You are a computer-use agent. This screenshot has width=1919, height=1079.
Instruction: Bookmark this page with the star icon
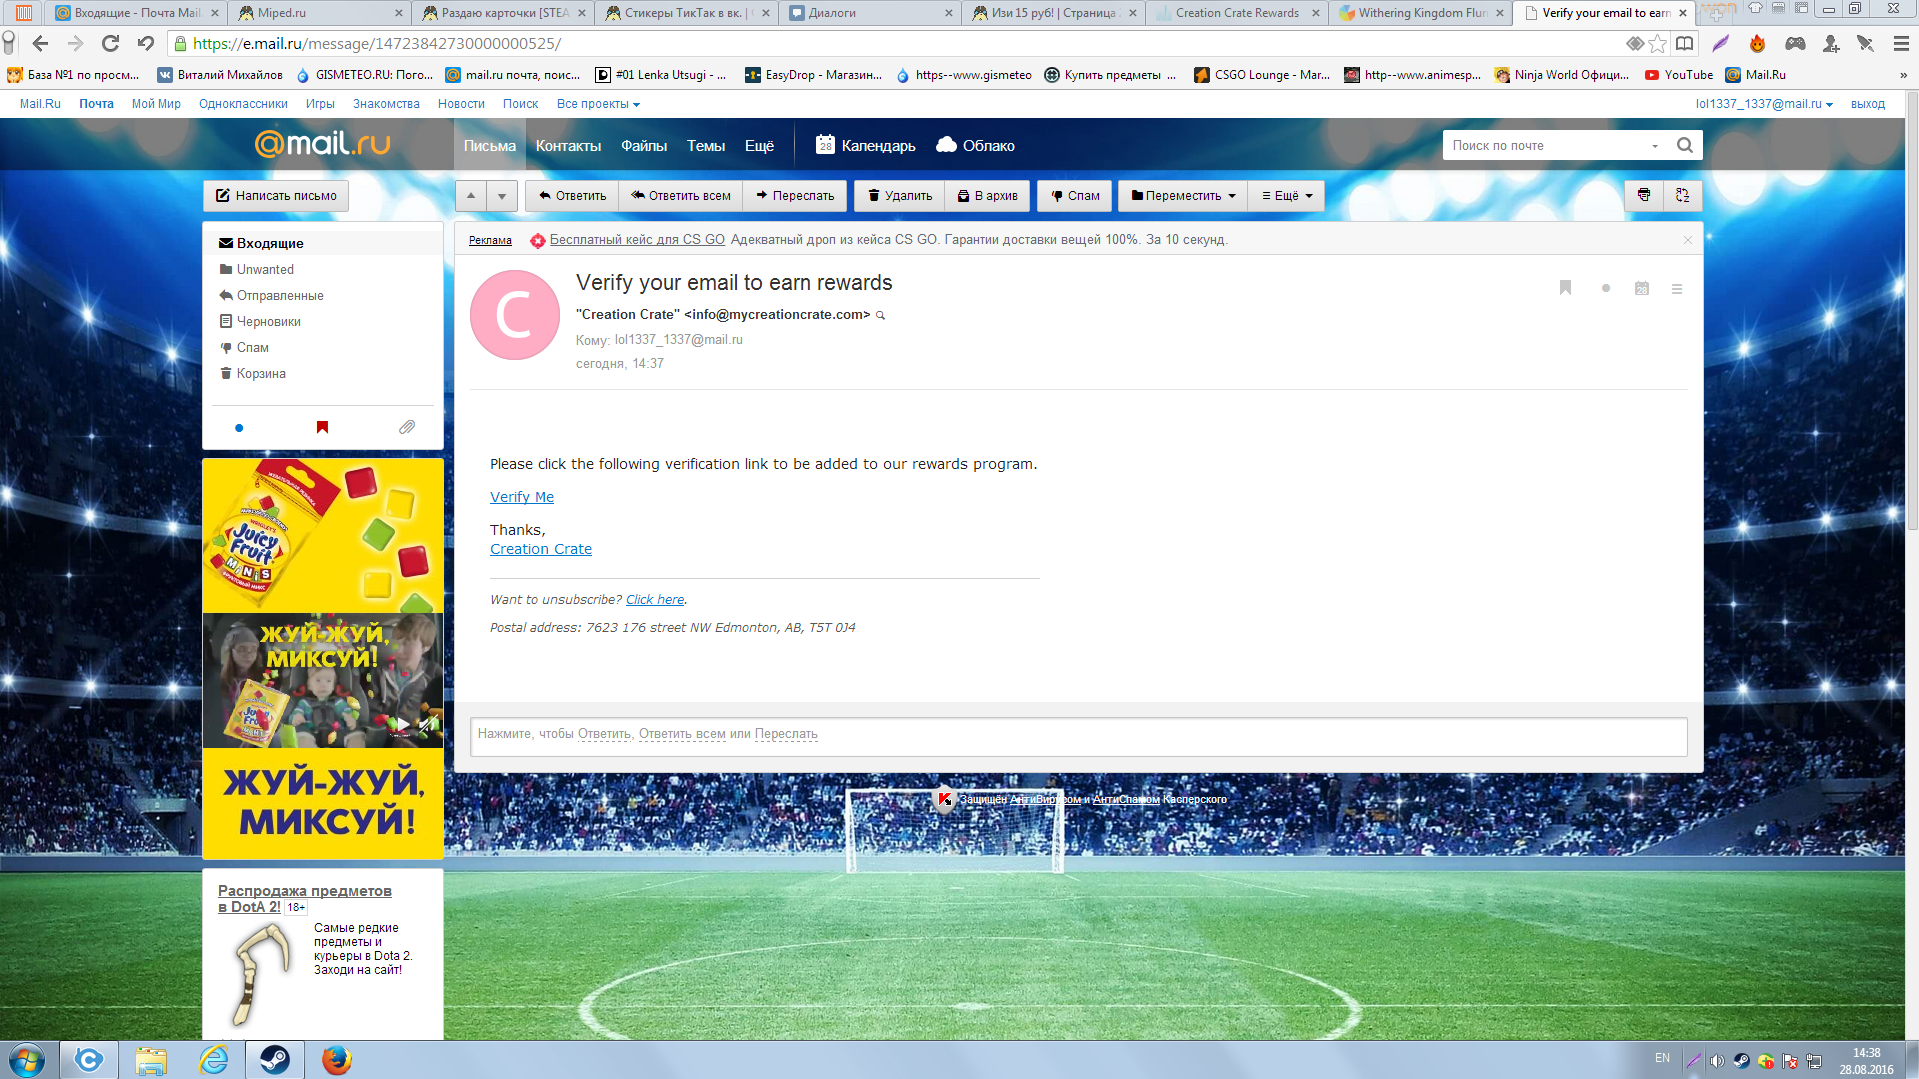pos(1658,44)
